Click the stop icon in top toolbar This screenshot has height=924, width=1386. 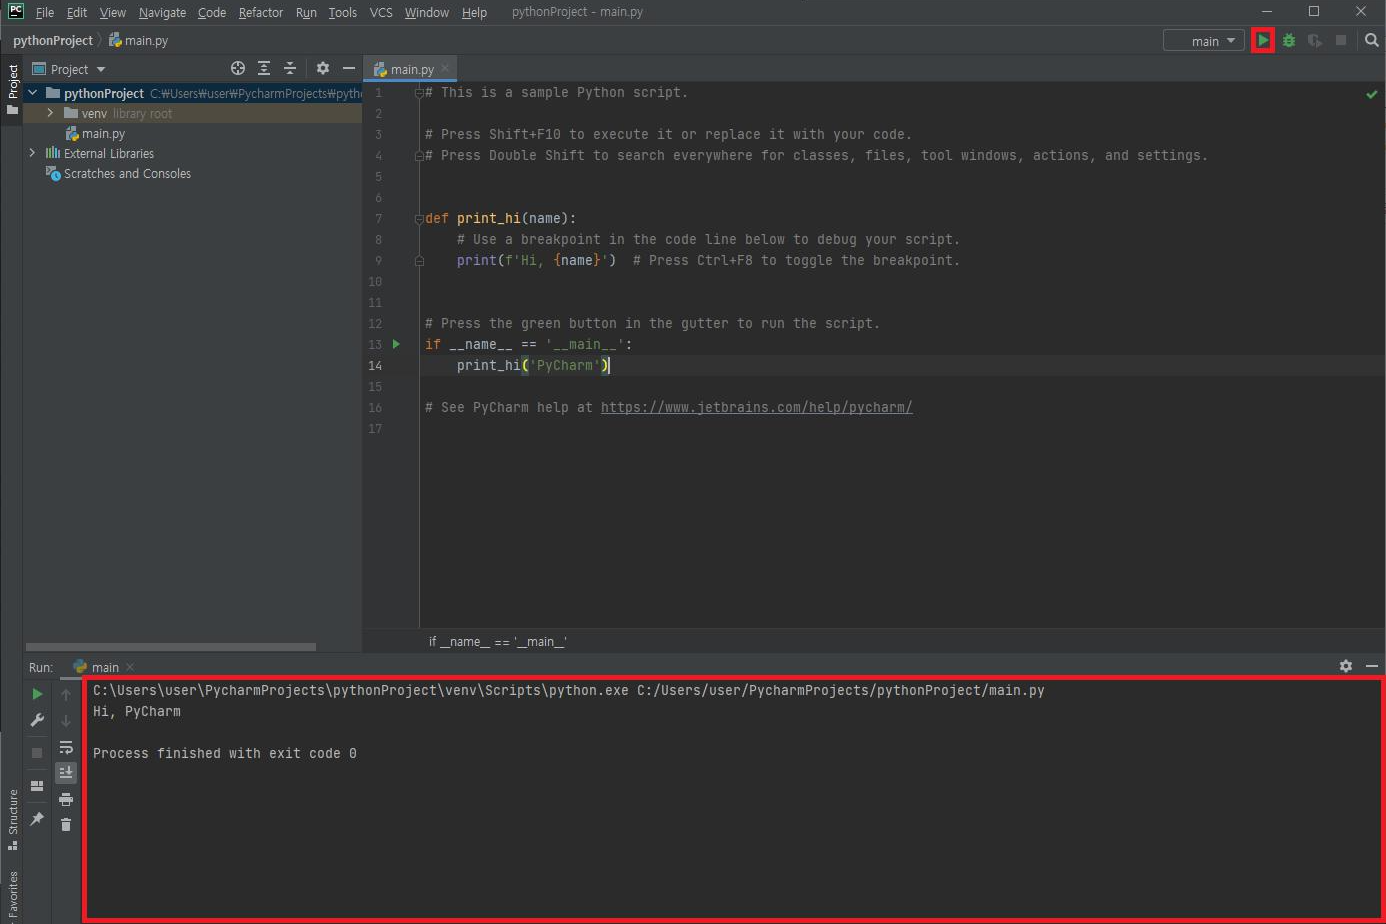click(x=1341, y=41)
